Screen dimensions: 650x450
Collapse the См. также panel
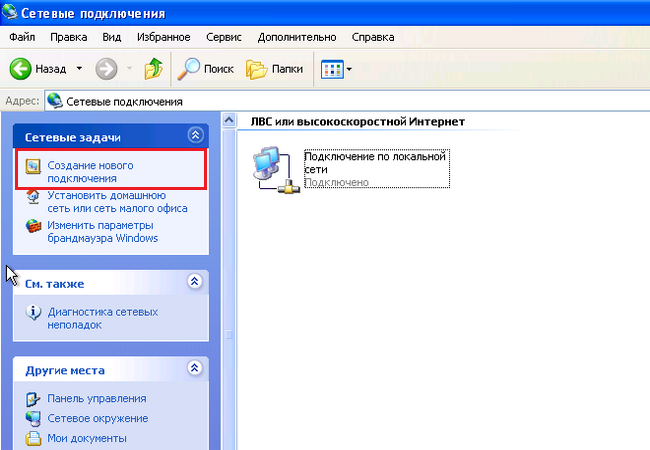195,282
